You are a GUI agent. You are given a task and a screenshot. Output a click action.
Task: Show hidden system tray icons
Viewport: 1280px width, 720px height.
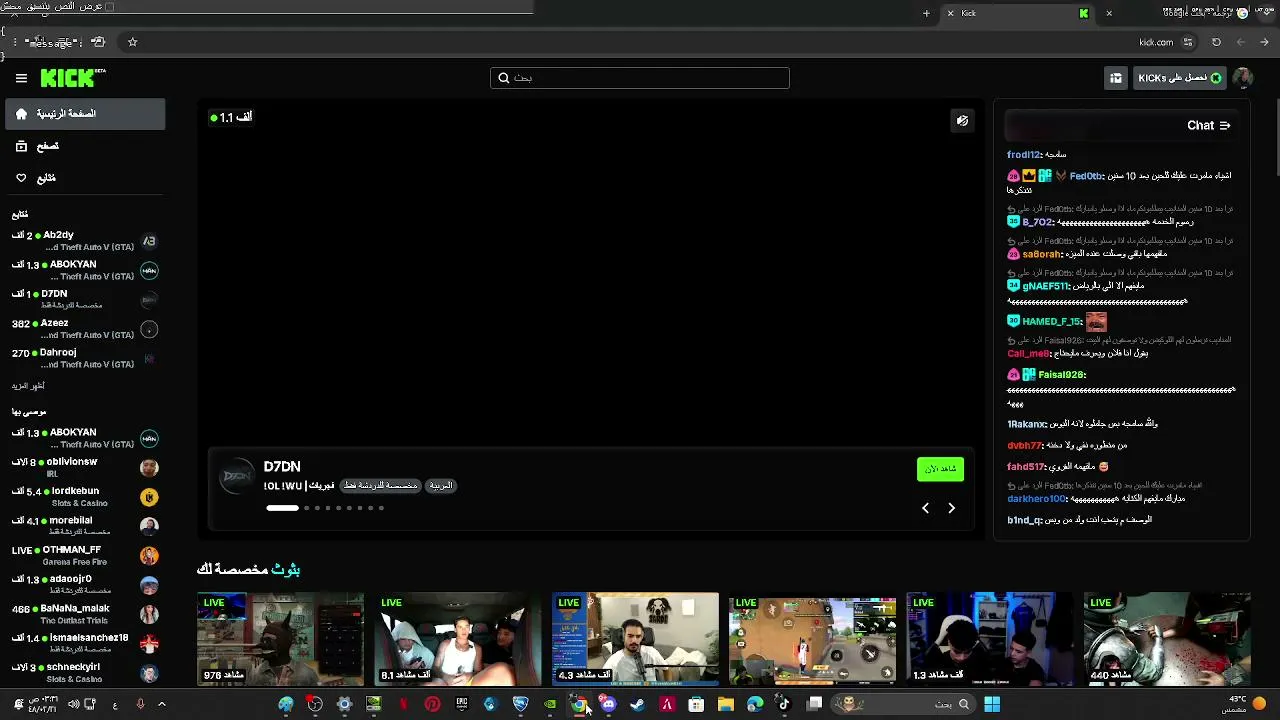162,704
